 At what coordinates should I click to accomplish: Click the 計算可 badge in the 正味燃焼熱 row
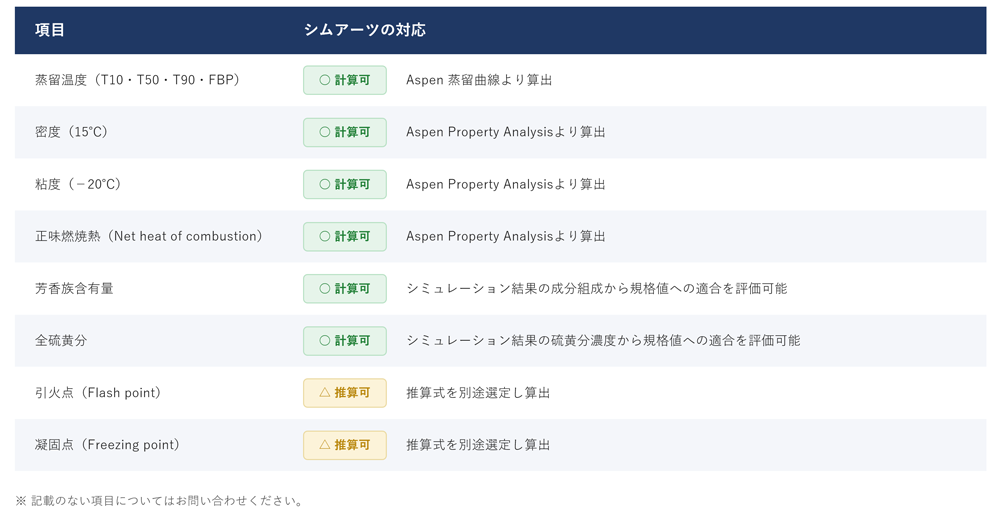(344, 237)
